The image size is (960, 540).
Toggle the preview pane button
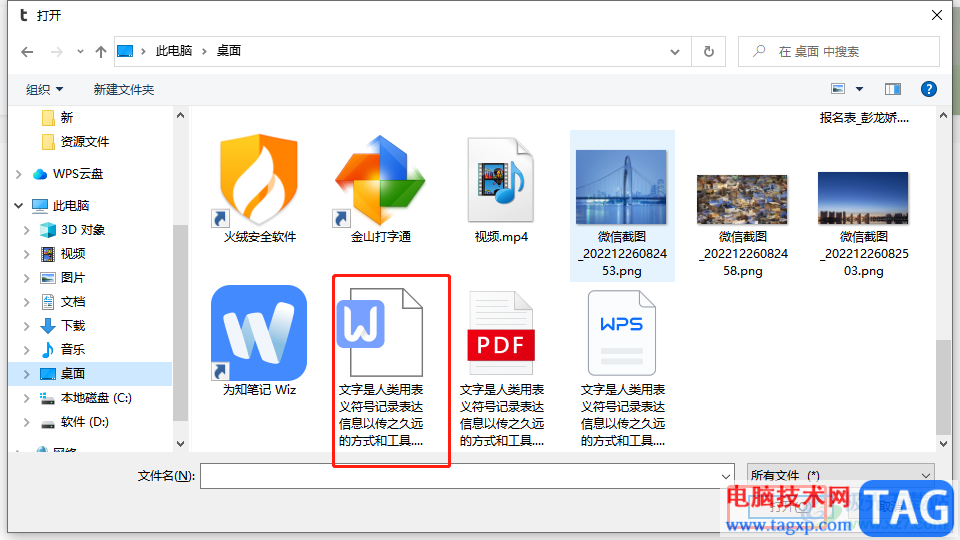coord(893,89)
